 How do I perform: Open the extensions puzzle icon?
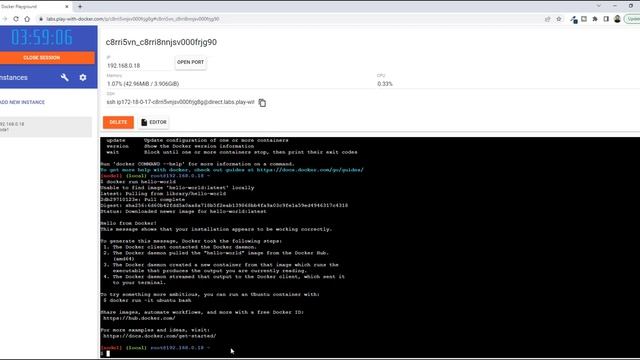coord(595,19)
